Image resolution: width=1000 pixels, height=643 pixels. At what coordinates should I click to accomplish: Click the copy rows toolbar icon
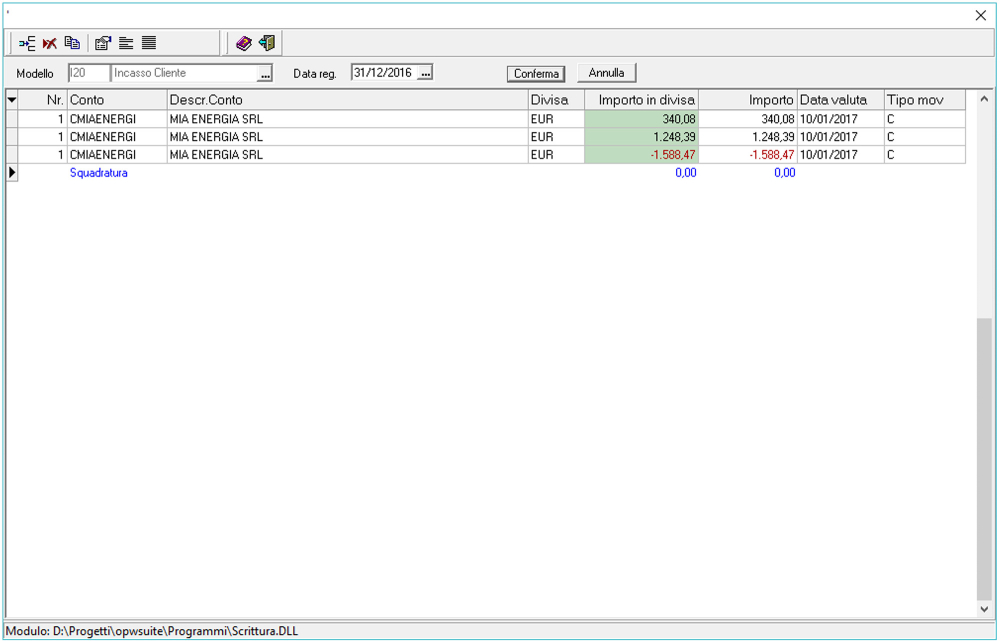point(72,43)
